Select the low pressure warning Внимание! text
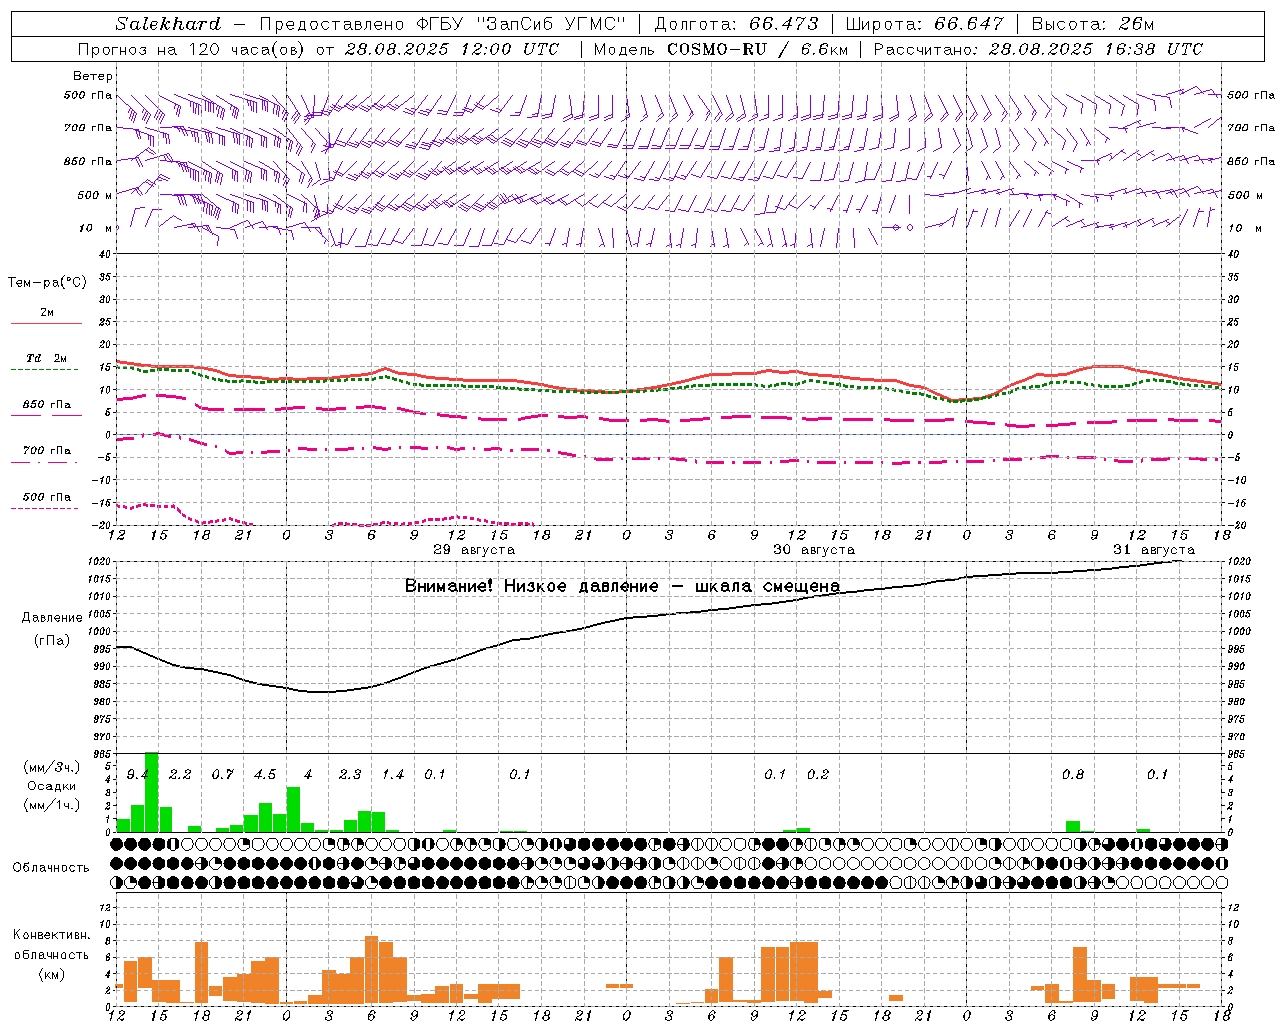1280x1024 pixels. tap(622, 586)
